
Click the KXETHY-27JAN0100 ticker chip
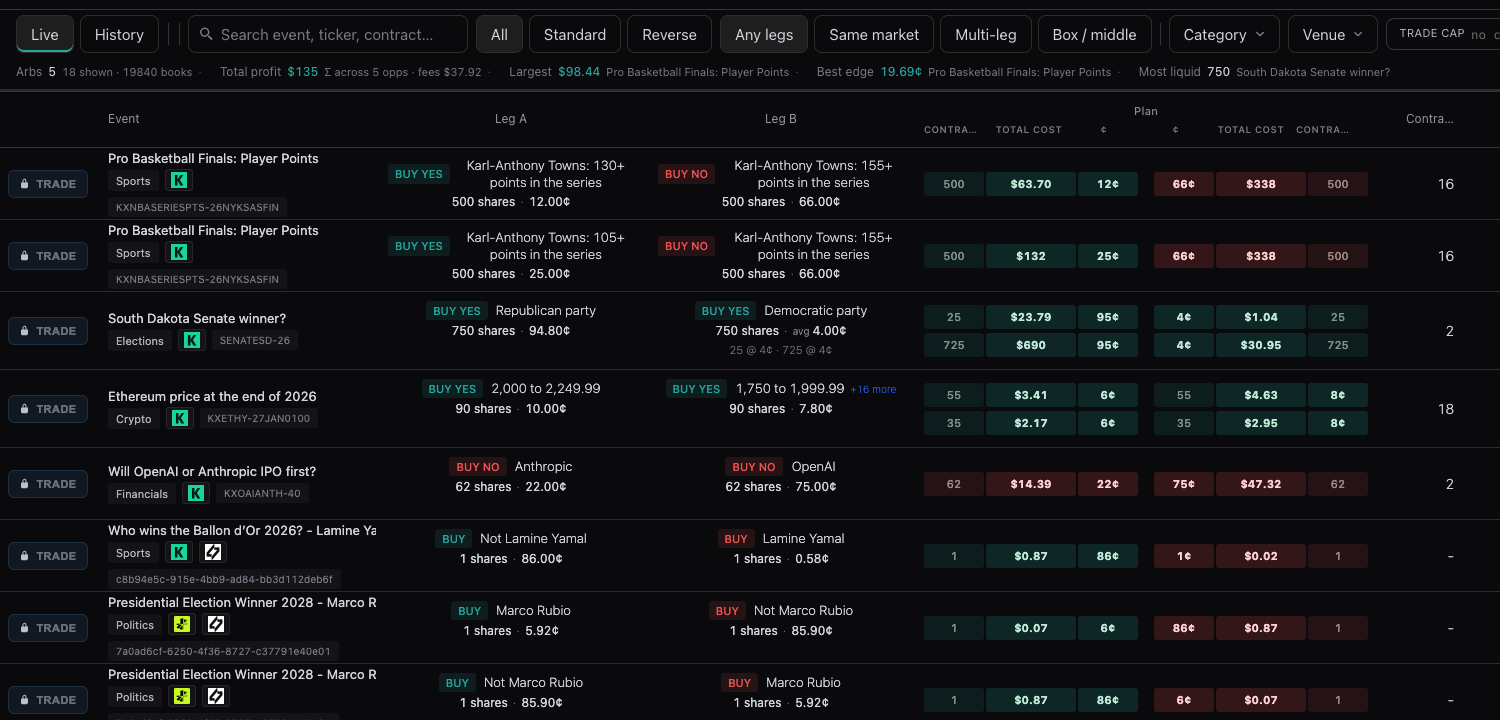(259, 419)
